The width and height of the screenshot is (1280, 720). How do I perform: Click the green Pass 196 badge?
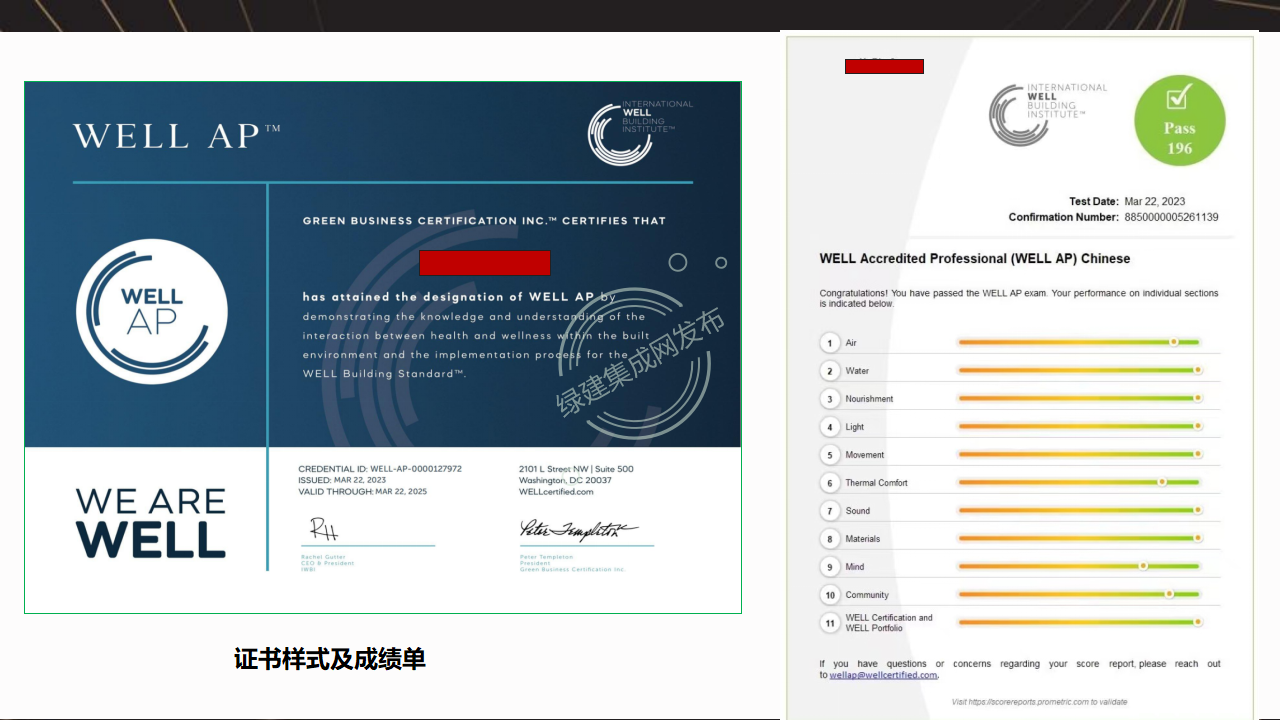(x=1180, y=121)
